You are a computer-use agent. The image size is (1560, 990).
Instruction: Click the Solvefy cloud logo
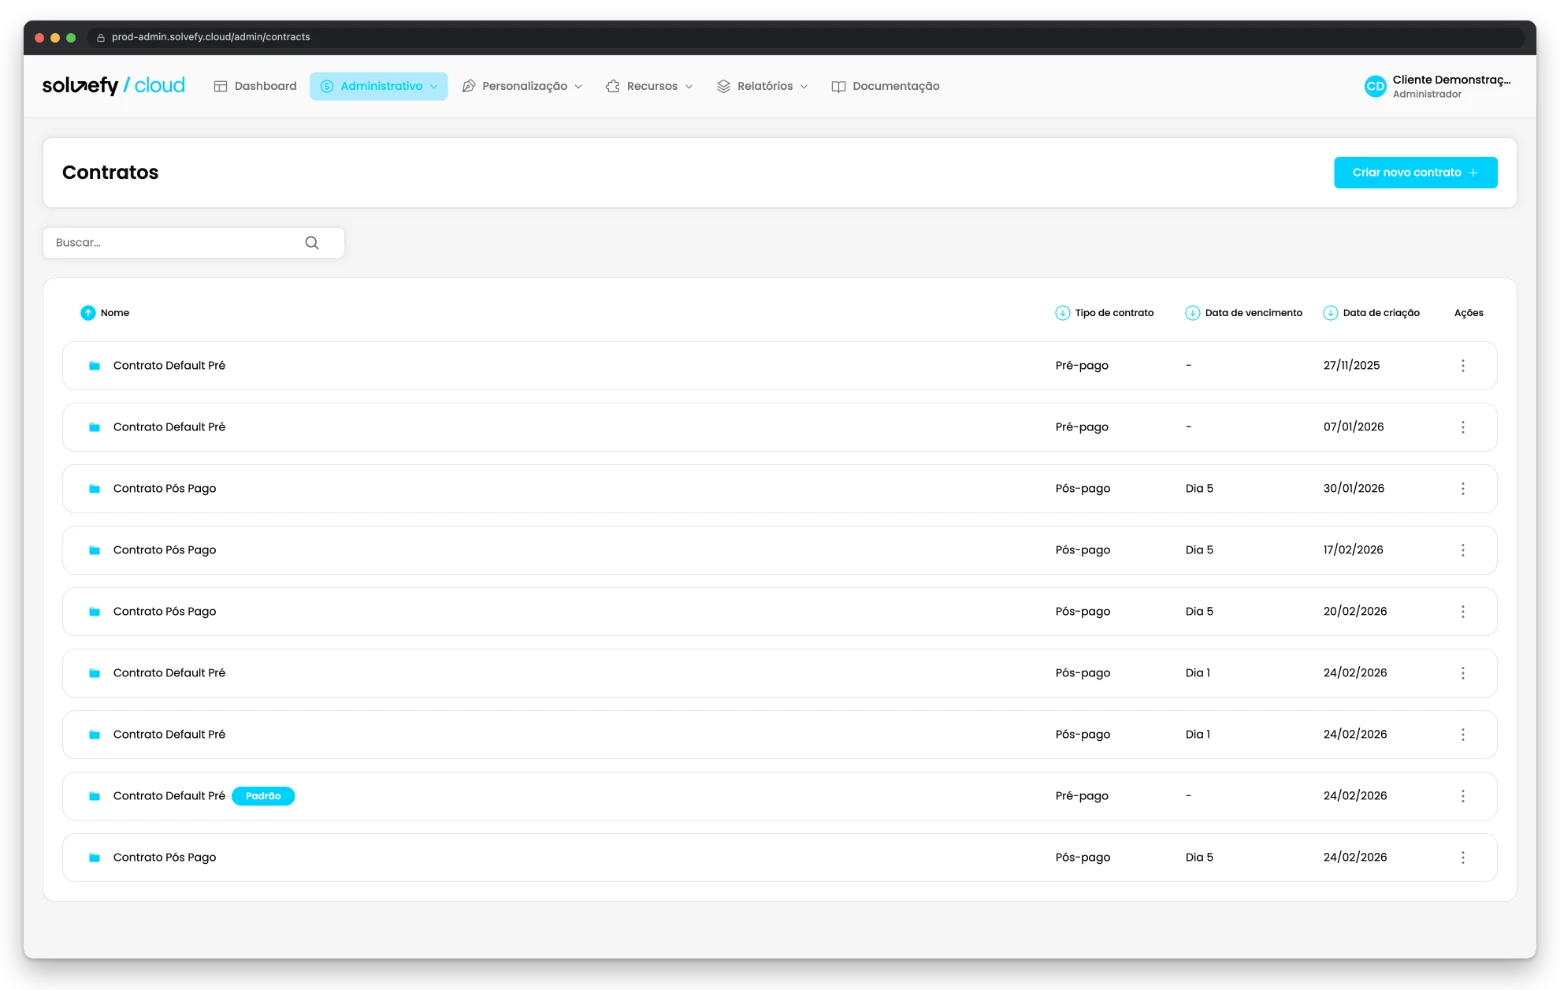pyautogui.click(x=113, y=86)
